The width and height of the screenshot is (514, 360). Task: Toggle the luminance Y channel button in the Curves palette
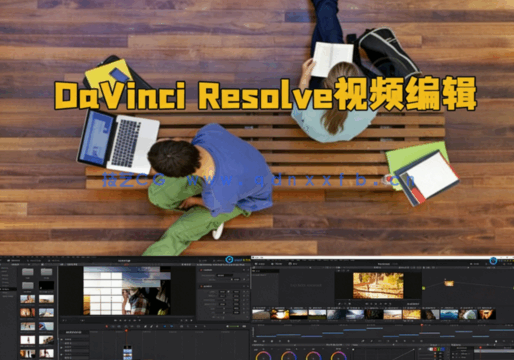tap(431, 349)
